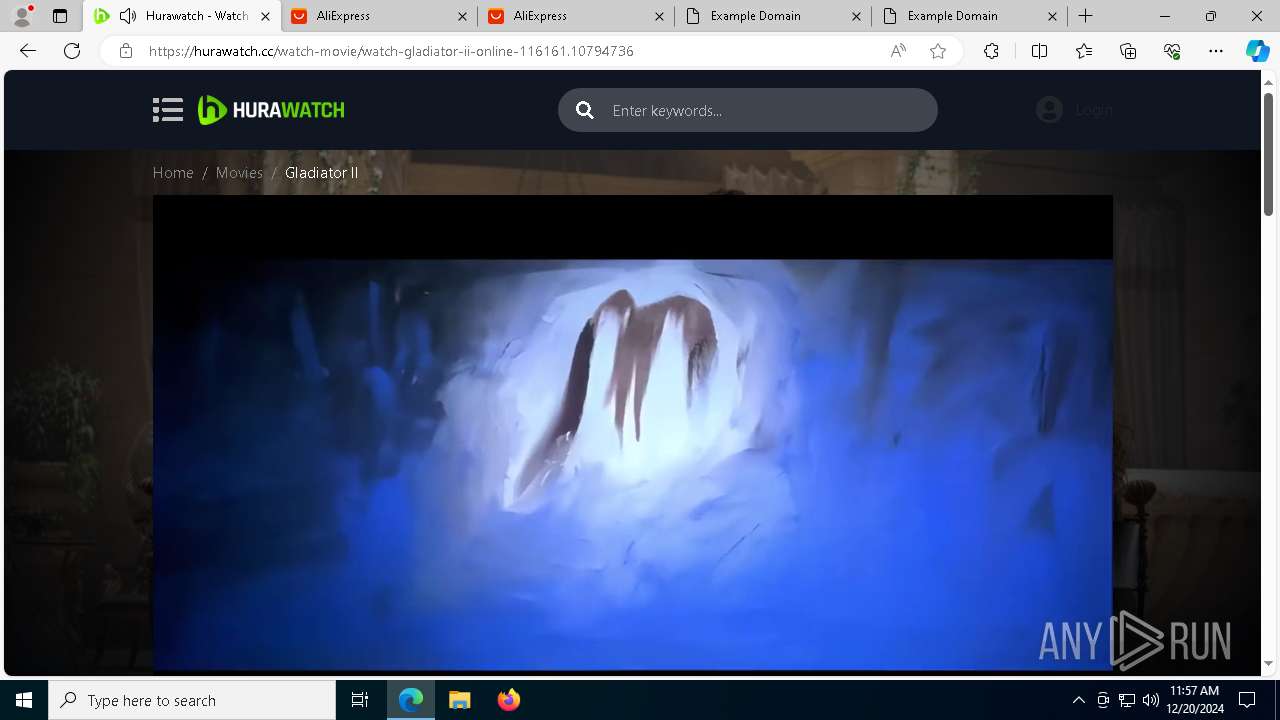Click the page vertical scrollbar thumb
This screenshot has height=720, width=1280.
pyautogui.click(x=1269, y=154)
